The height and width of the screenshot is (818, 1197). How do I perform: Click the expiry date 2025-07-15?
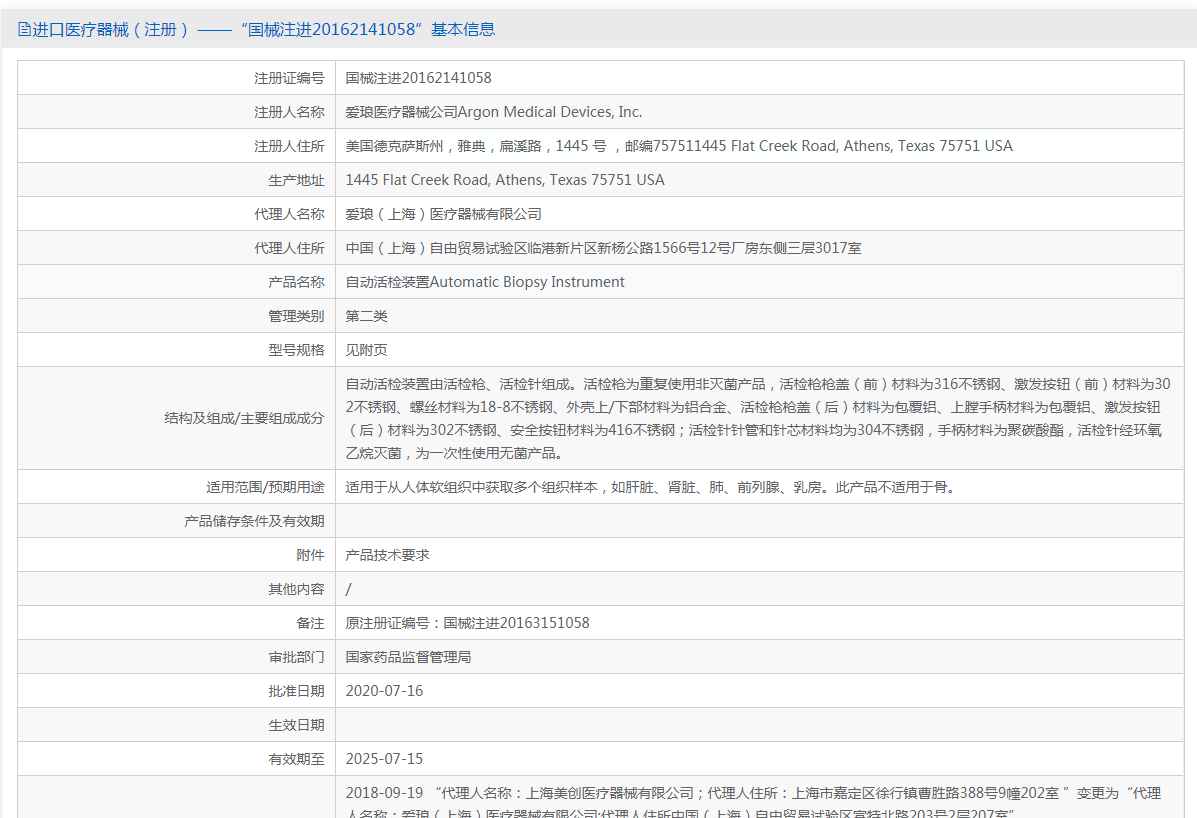click(384, 759)
